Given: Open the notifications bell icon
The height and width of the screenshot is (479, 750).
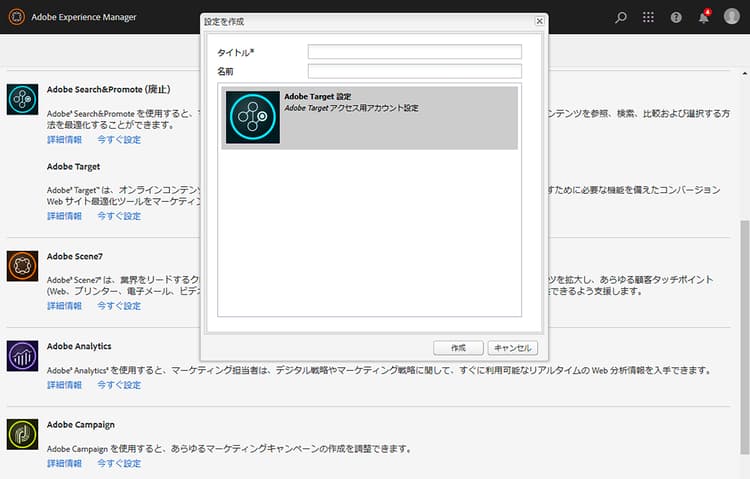Looking at the screenshot, I should tap(704, 17).
